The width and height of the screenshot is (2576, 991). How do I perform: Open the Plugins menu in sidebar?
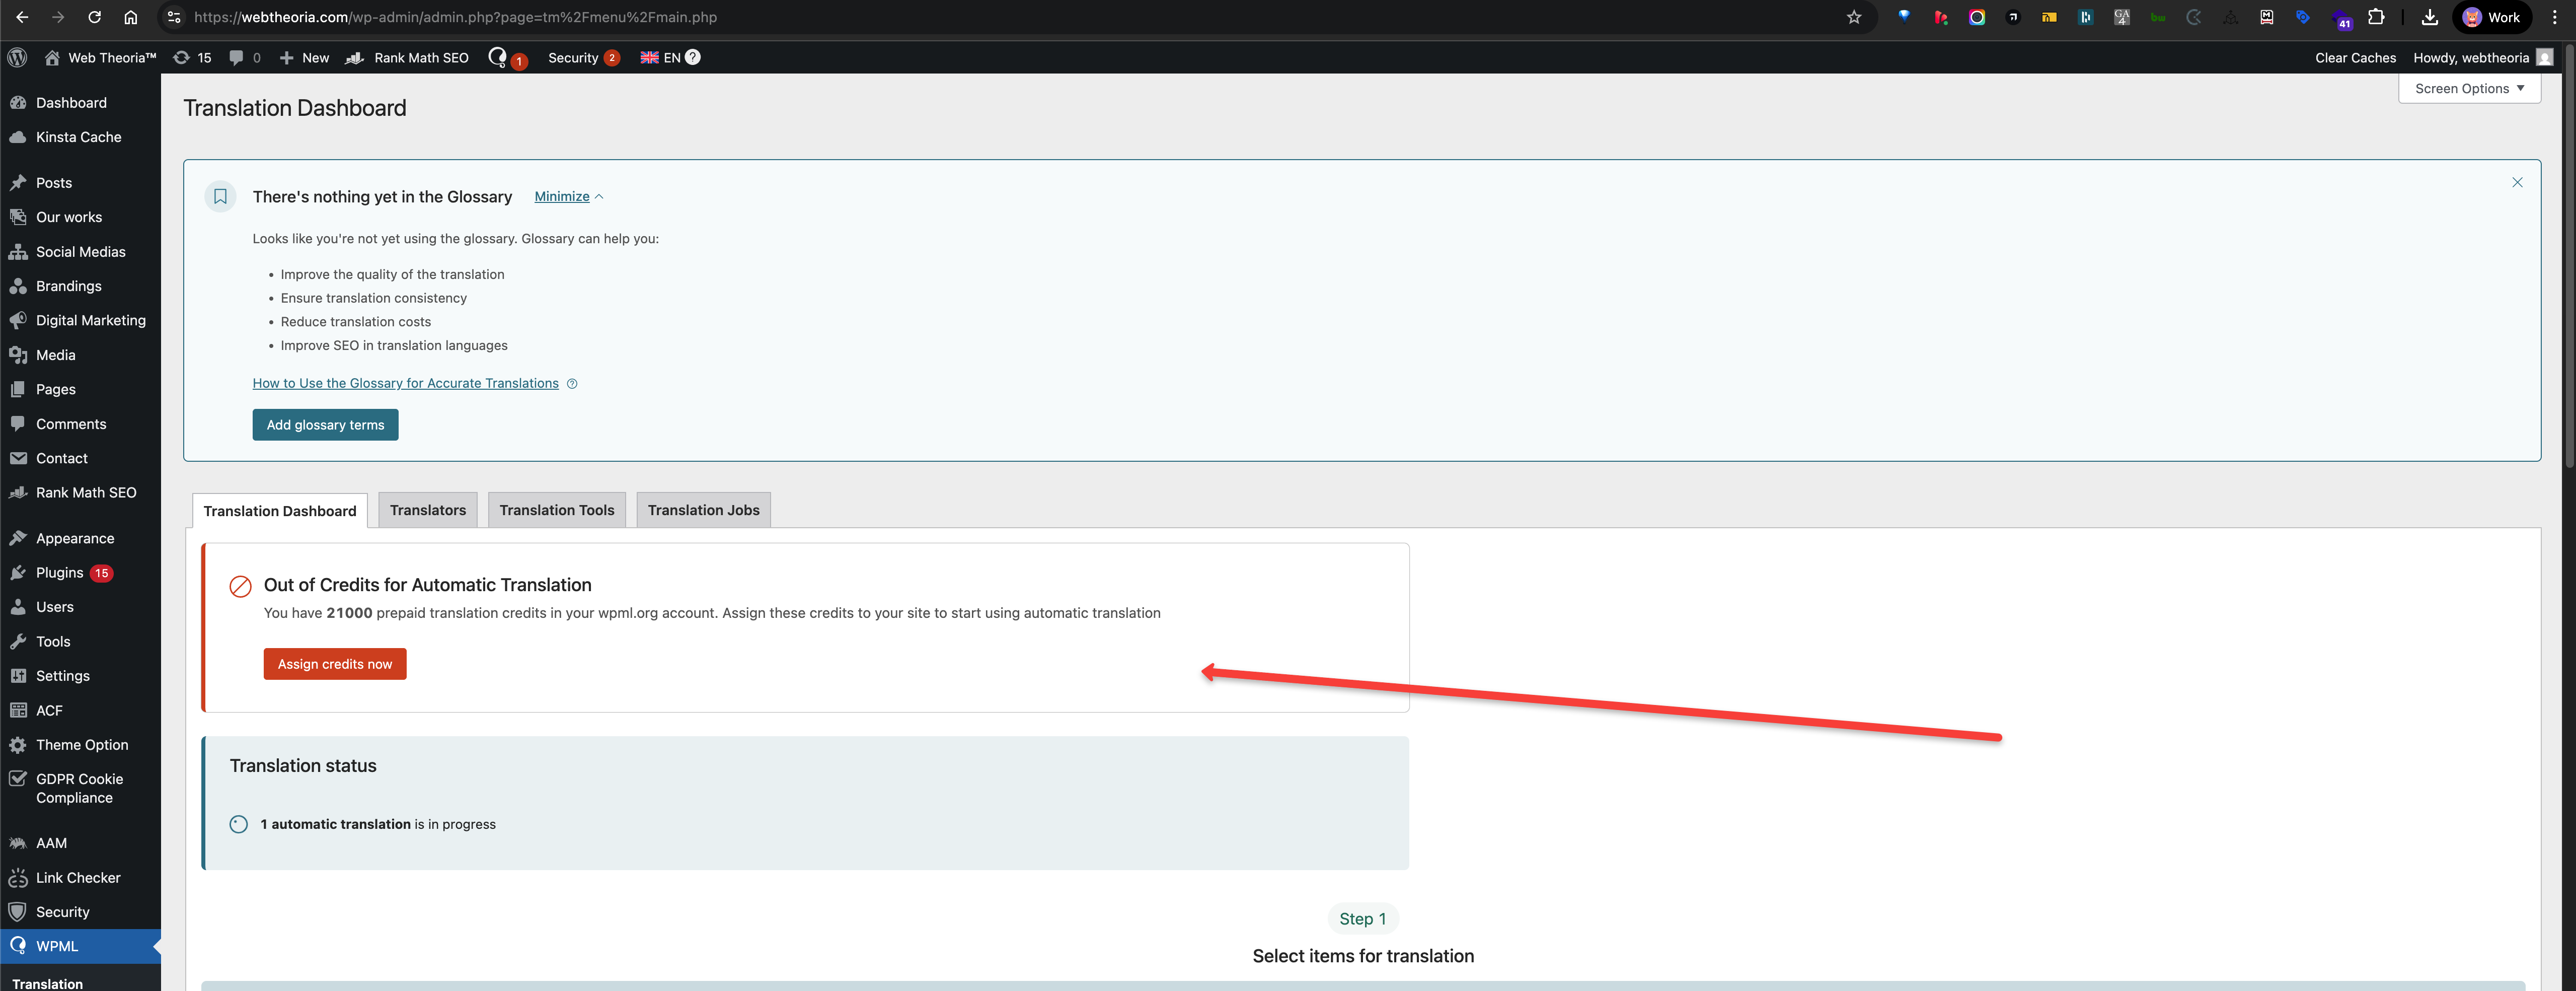tap(60, 572)
